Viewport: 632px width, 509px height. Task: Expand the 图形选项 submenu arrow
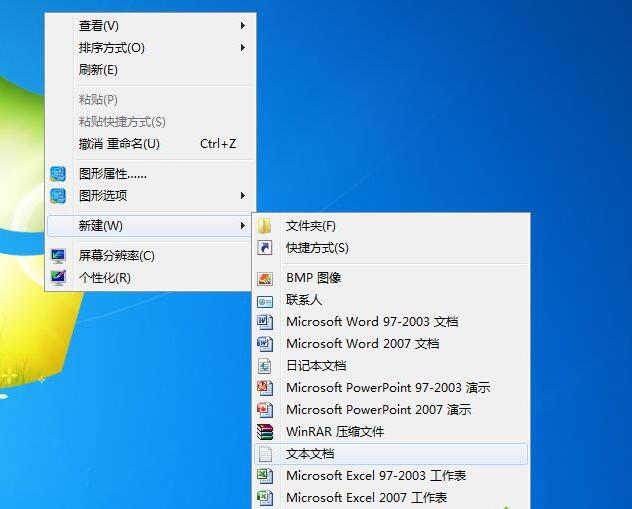(x=243, y=195)
